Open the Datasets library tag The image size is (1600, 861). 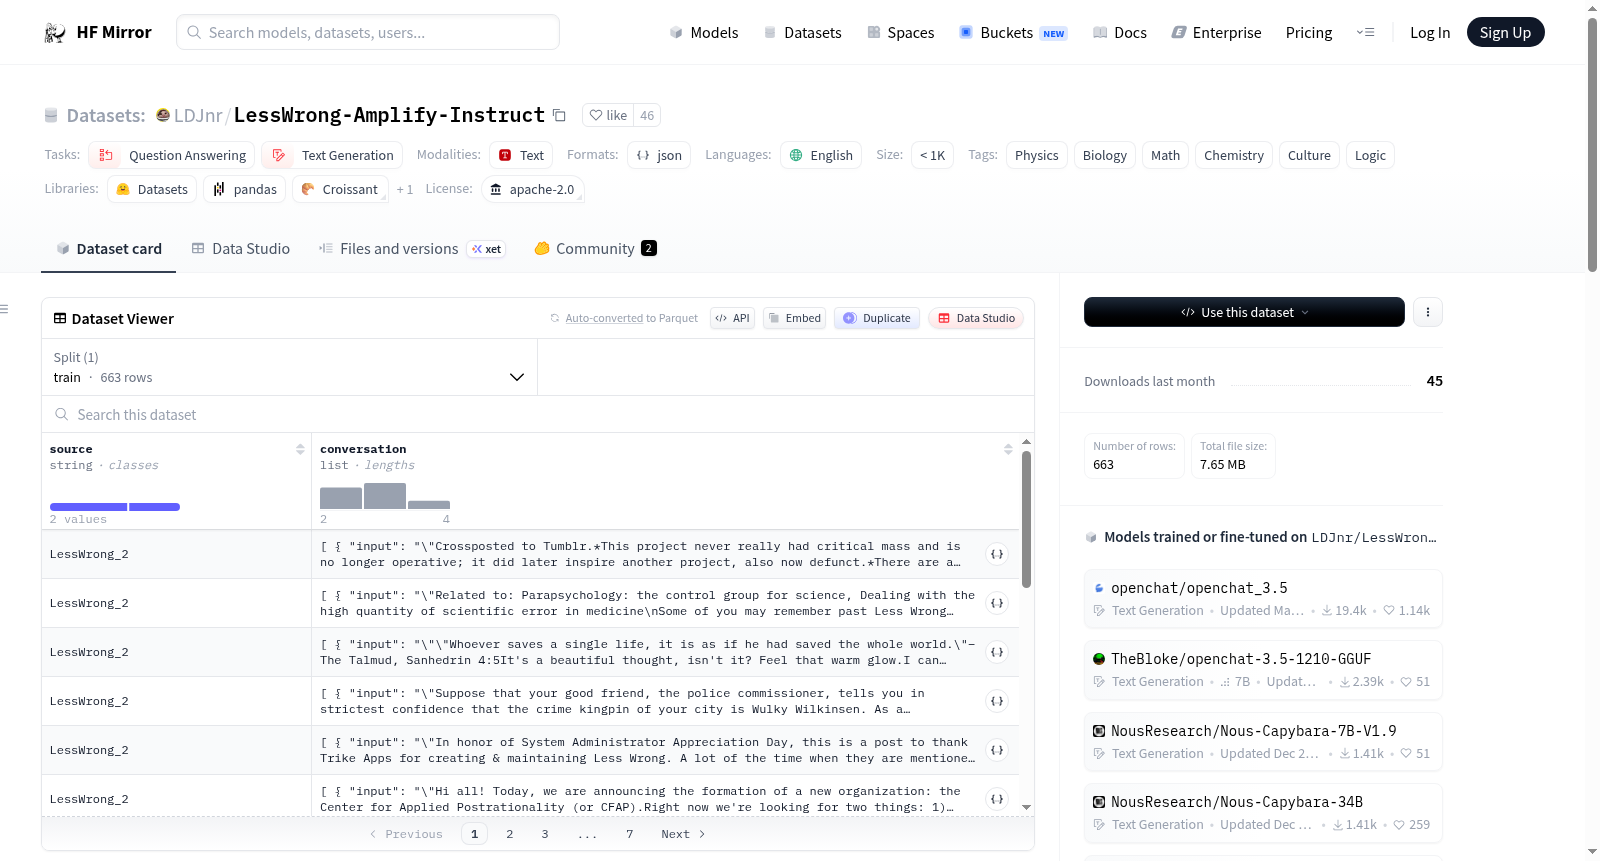[x=152, y=189]
